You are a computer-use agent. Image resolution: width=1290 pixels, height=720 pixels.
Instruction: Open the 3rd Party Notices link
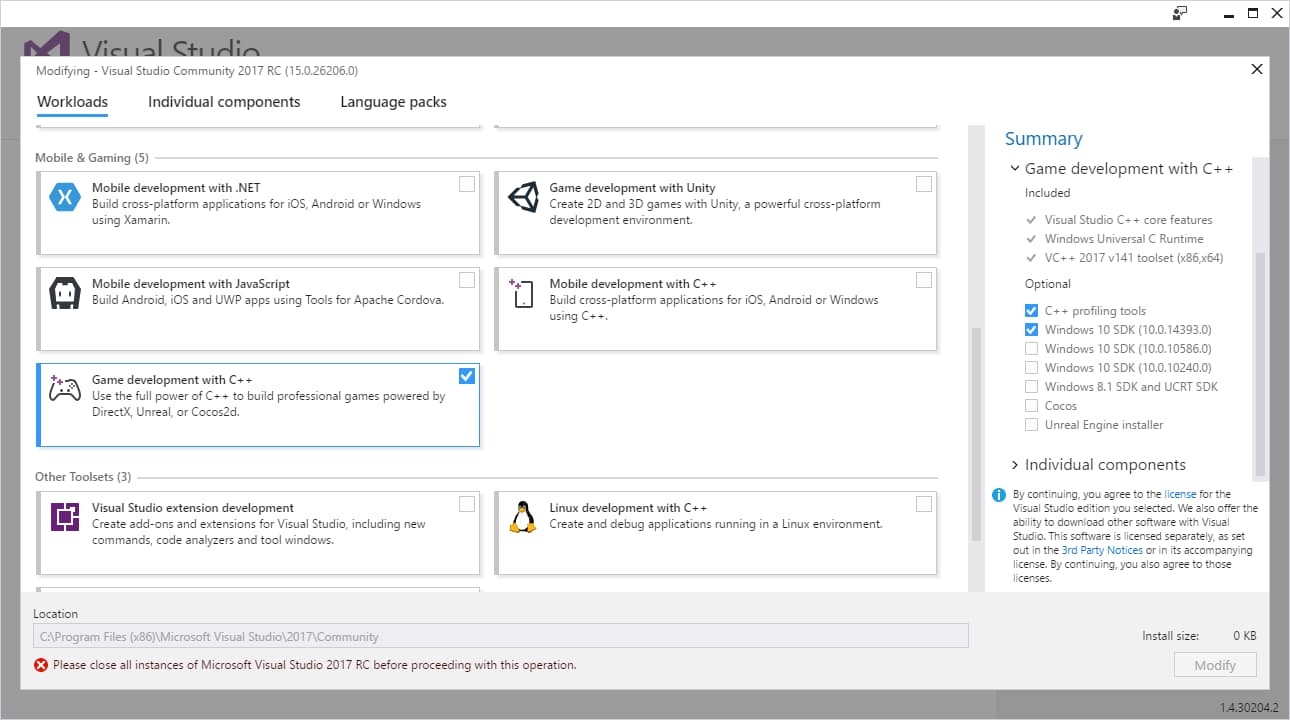(1102, 550)
